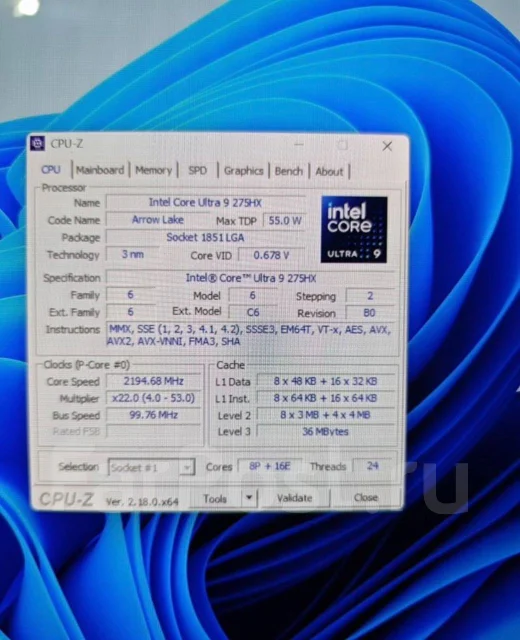Viewport: 520px width, 640px height.
Task: Click the Technology value '3 nm'
Action: coord(133,254)
